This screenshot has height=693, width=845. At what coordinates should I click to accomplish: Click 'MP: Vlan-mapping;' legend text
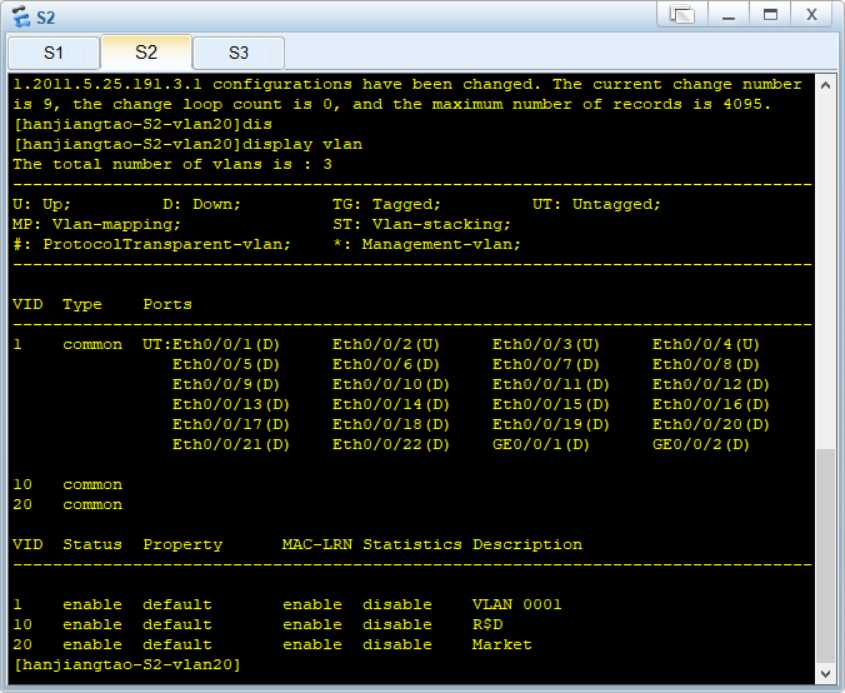(96, 225)
